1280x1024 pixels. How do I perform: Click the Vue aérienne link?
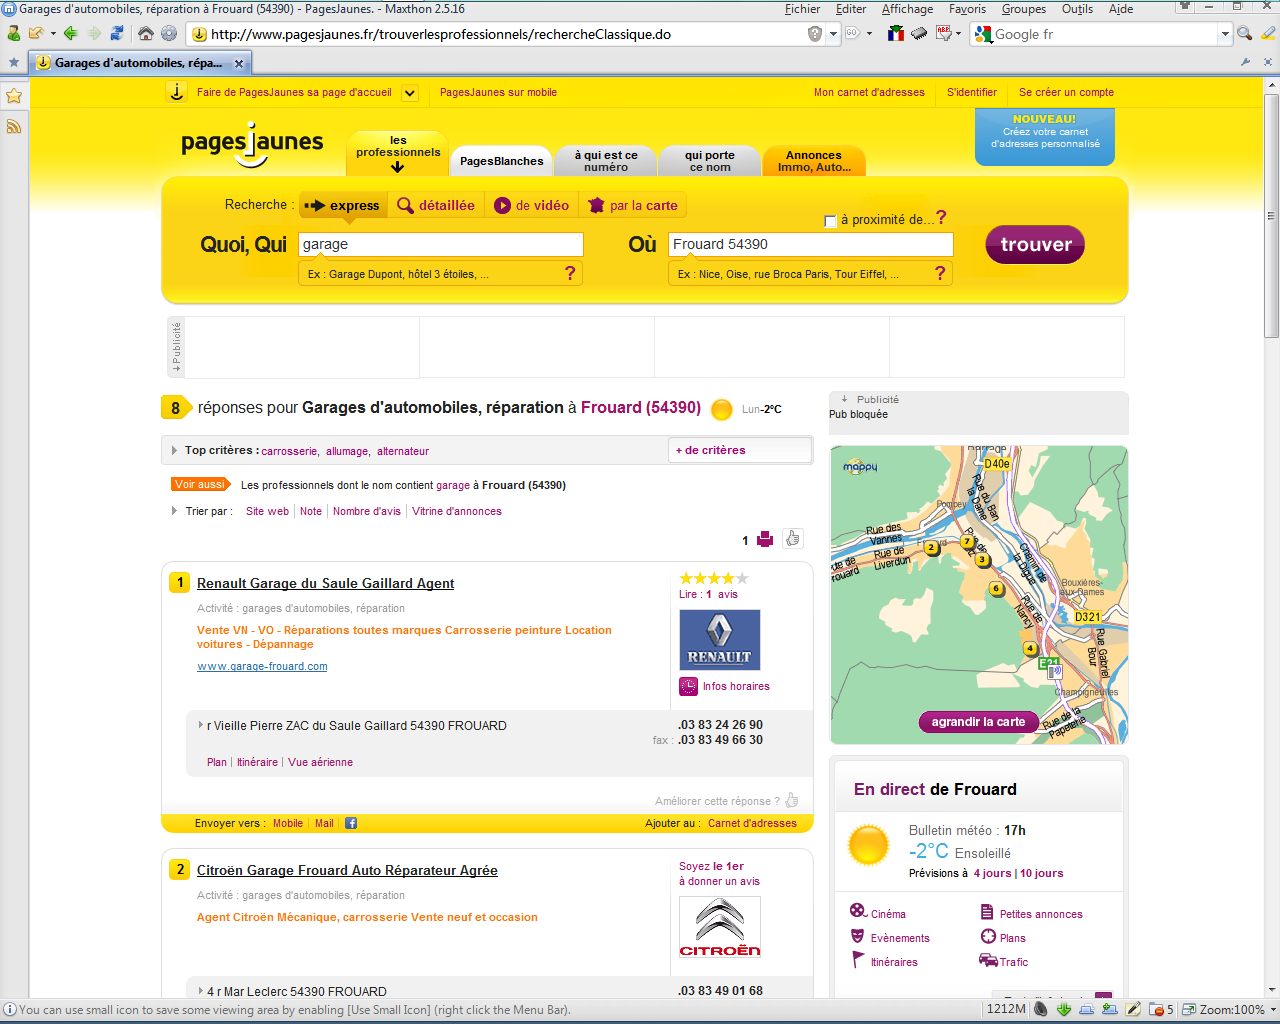point(320,762)
